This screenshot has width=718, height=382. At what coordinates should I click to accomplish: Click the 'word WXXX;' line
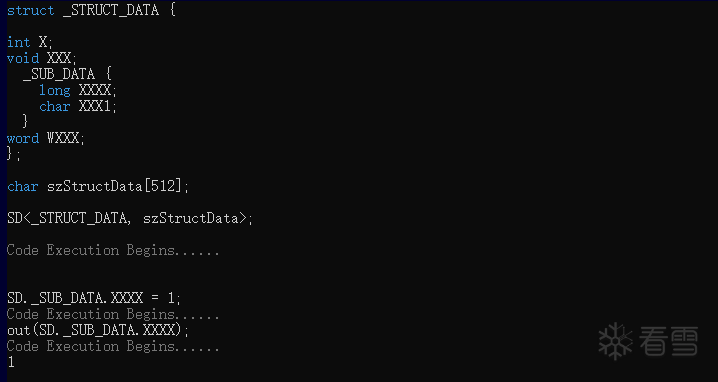46,138
